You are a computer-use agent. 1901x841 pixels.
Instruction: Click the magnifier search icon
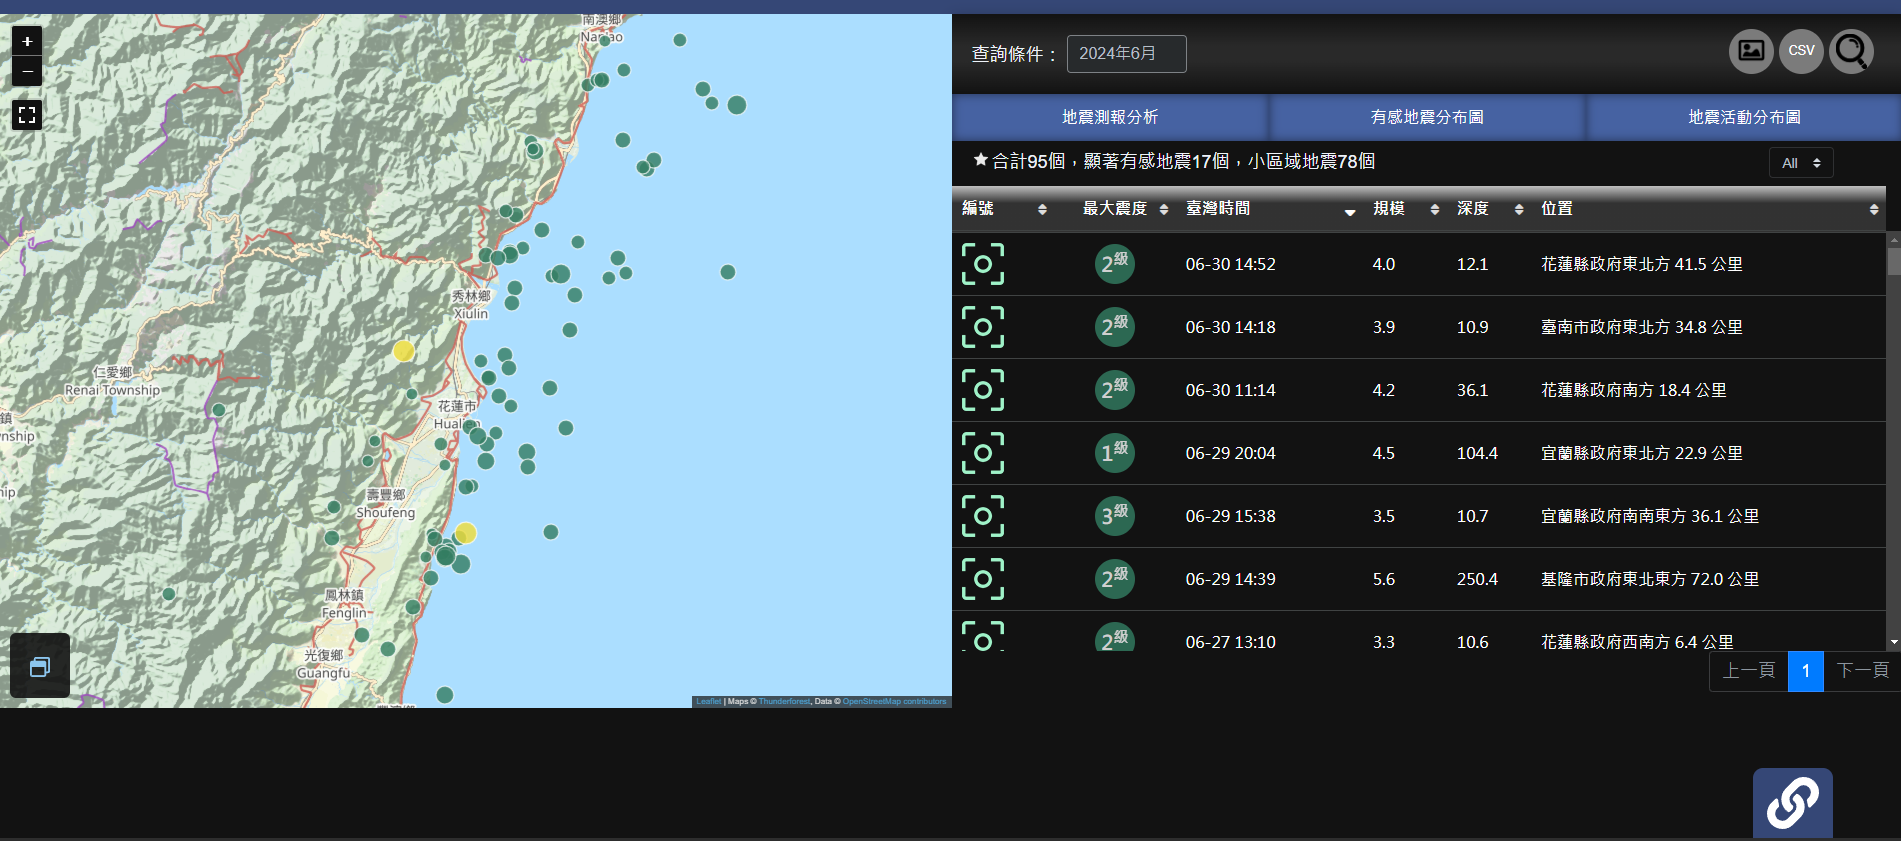tap(1851, 51)
